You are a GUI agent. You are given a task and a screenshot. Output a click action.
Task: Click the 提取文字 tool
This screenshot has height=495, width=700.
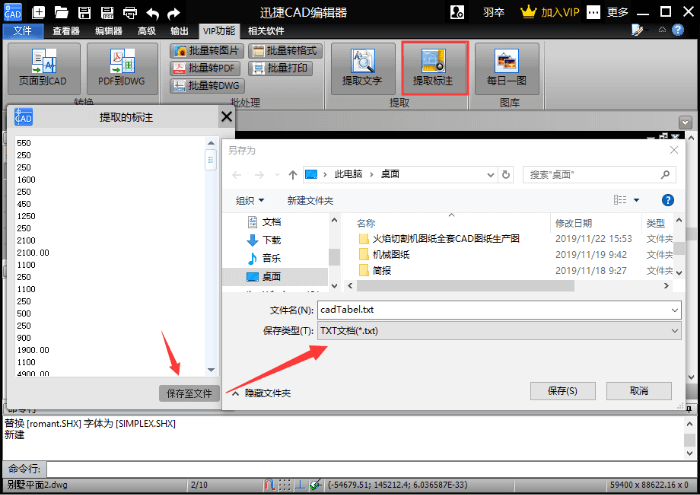(362, 68)
